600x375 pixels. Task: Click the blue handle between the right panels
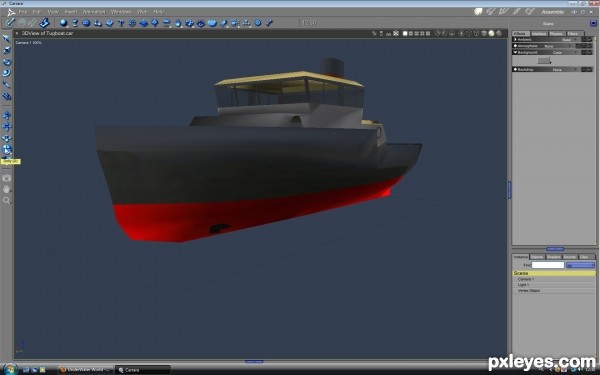tap(555, 249)
